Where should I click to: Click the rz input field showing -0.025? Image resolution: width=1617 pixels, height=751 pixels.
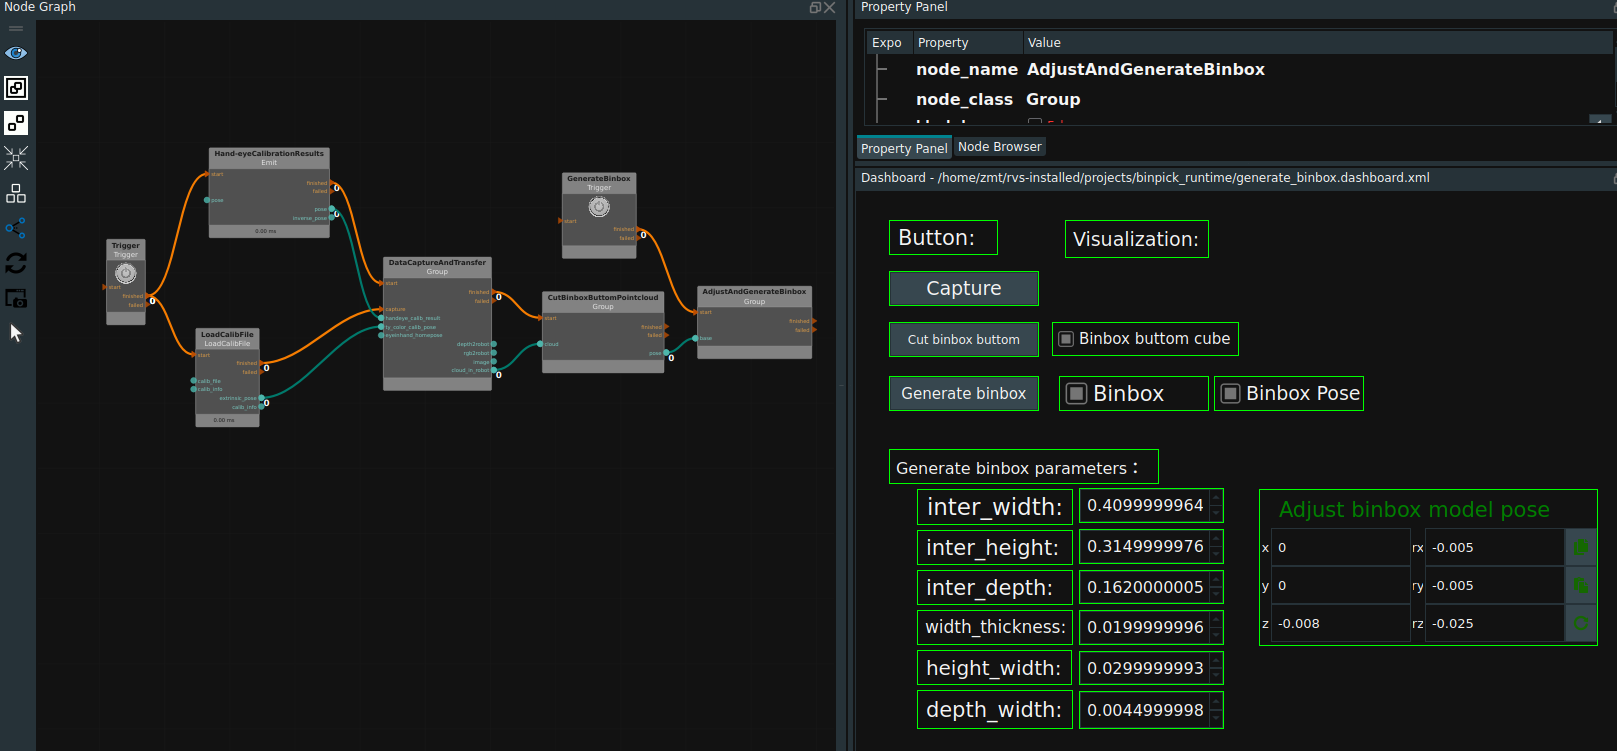click(1494, 623)
